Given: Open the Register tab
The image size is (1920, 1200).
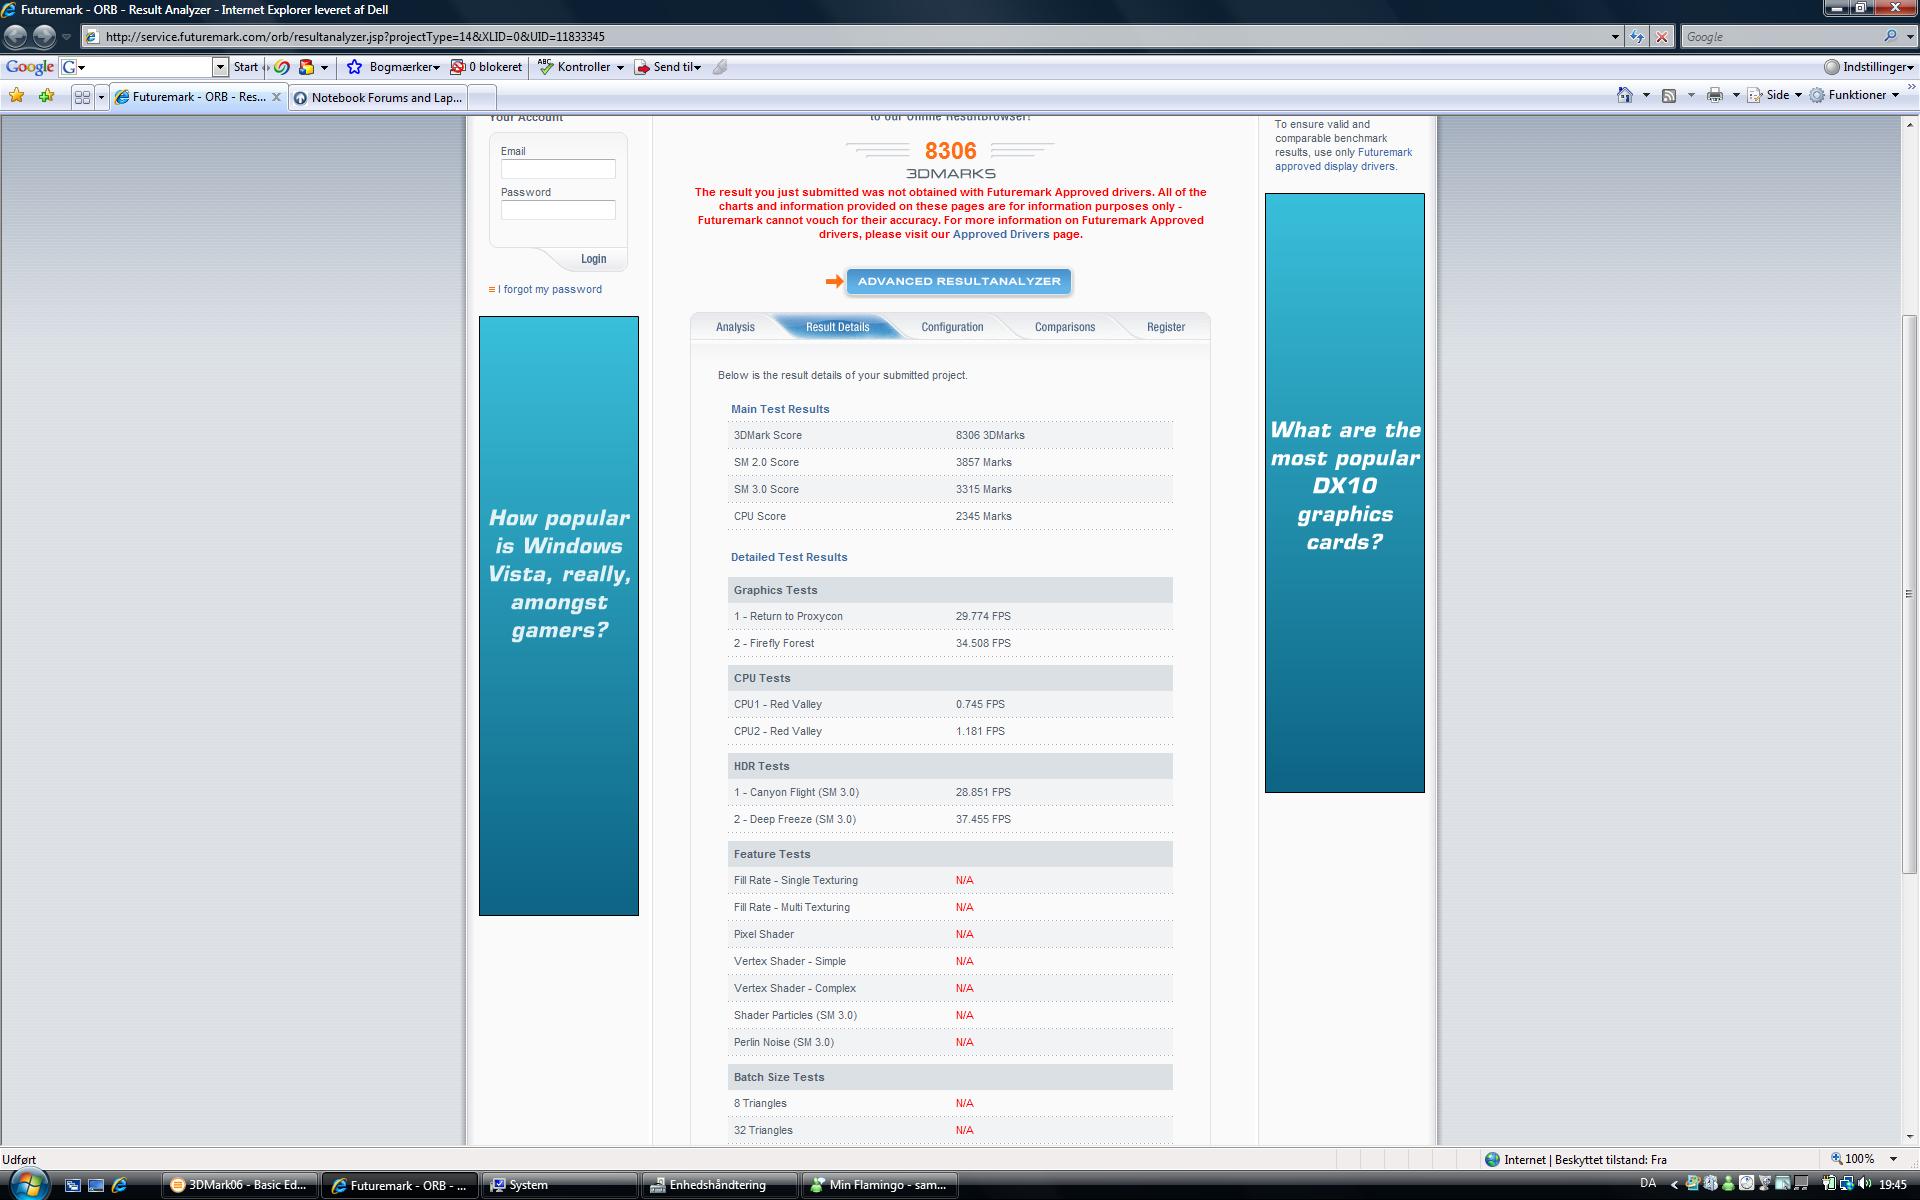Looking at the screenshot, I should point(1166,327).
